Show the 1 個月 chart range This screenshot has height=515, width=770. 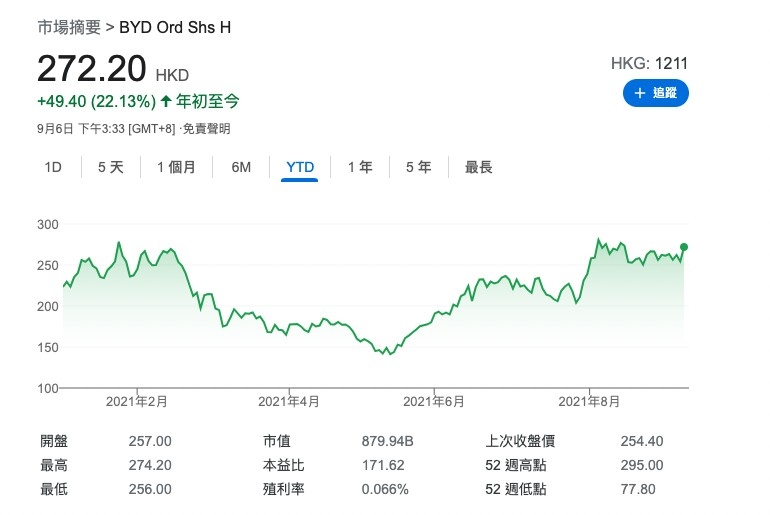[x=176, y=167]
